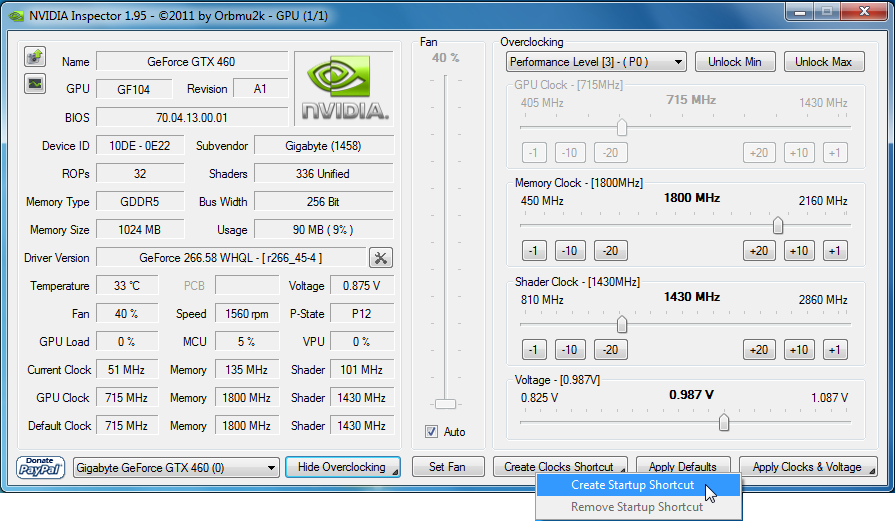Click the NVIDIA Inspector title bar icon
The width and height of the screenshot is (895, 521).
15,16
